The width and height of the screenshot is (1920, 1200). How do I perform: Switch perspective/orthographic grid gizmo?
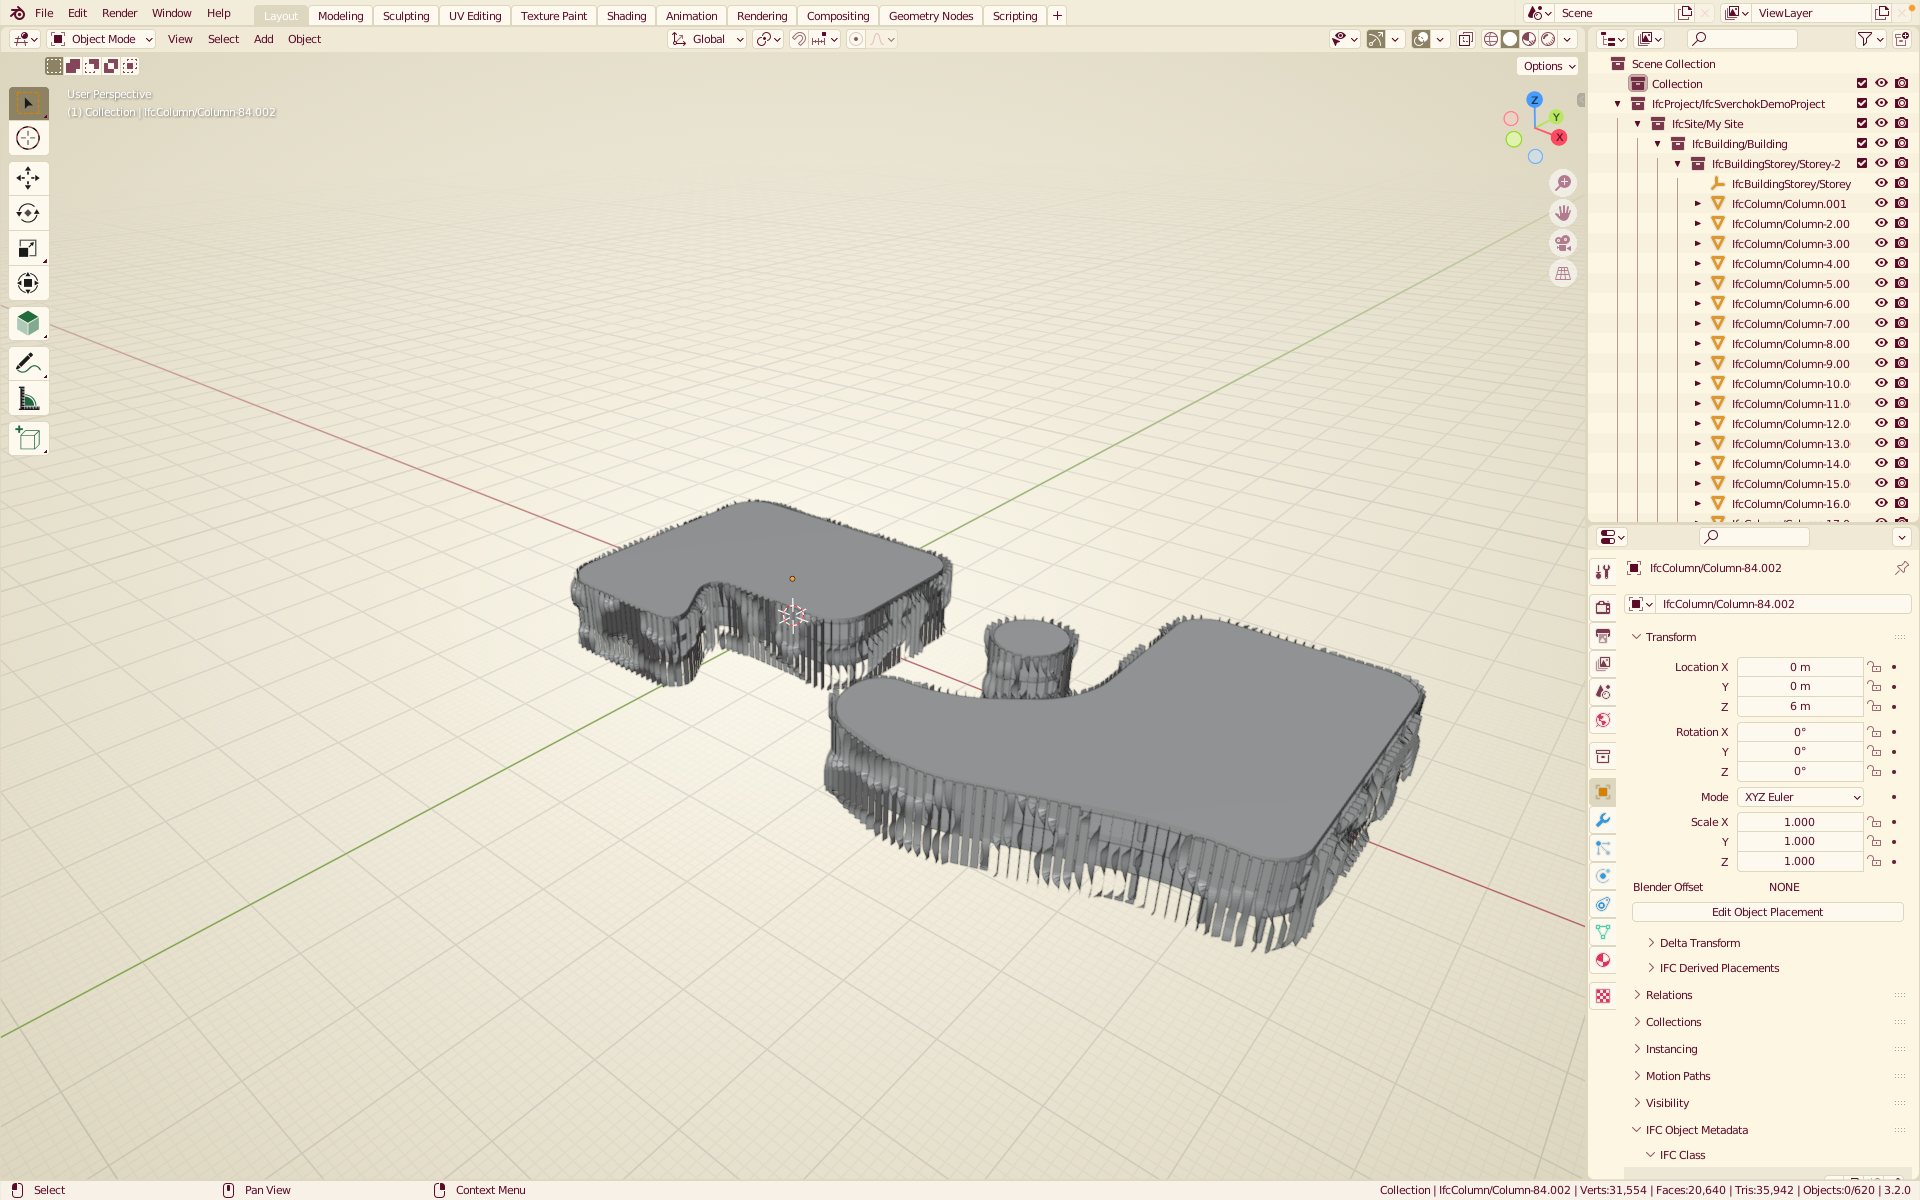pyautogui.click(x=1563, y=273)
